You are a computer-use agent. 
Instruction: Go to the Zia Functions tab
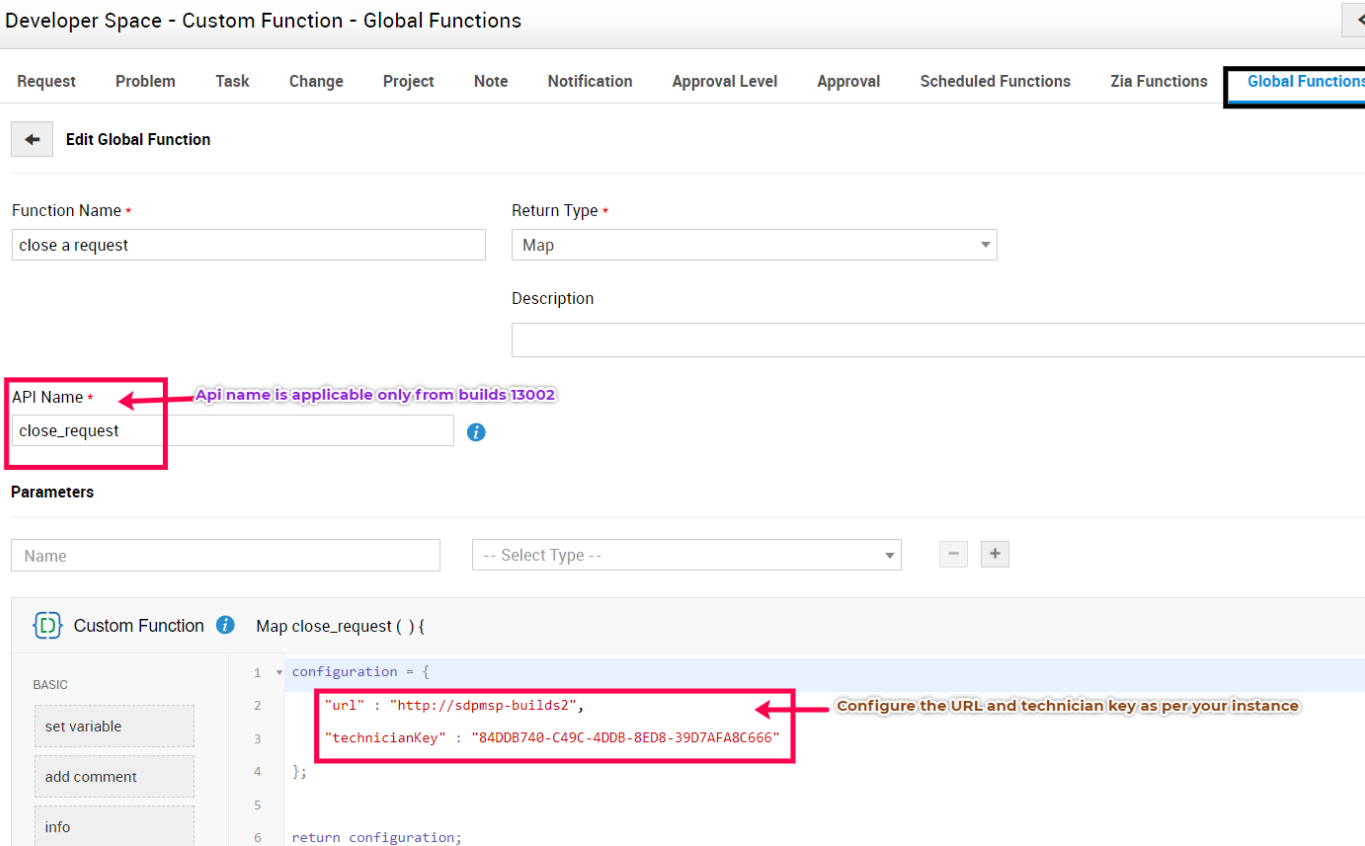[1158, 82]
